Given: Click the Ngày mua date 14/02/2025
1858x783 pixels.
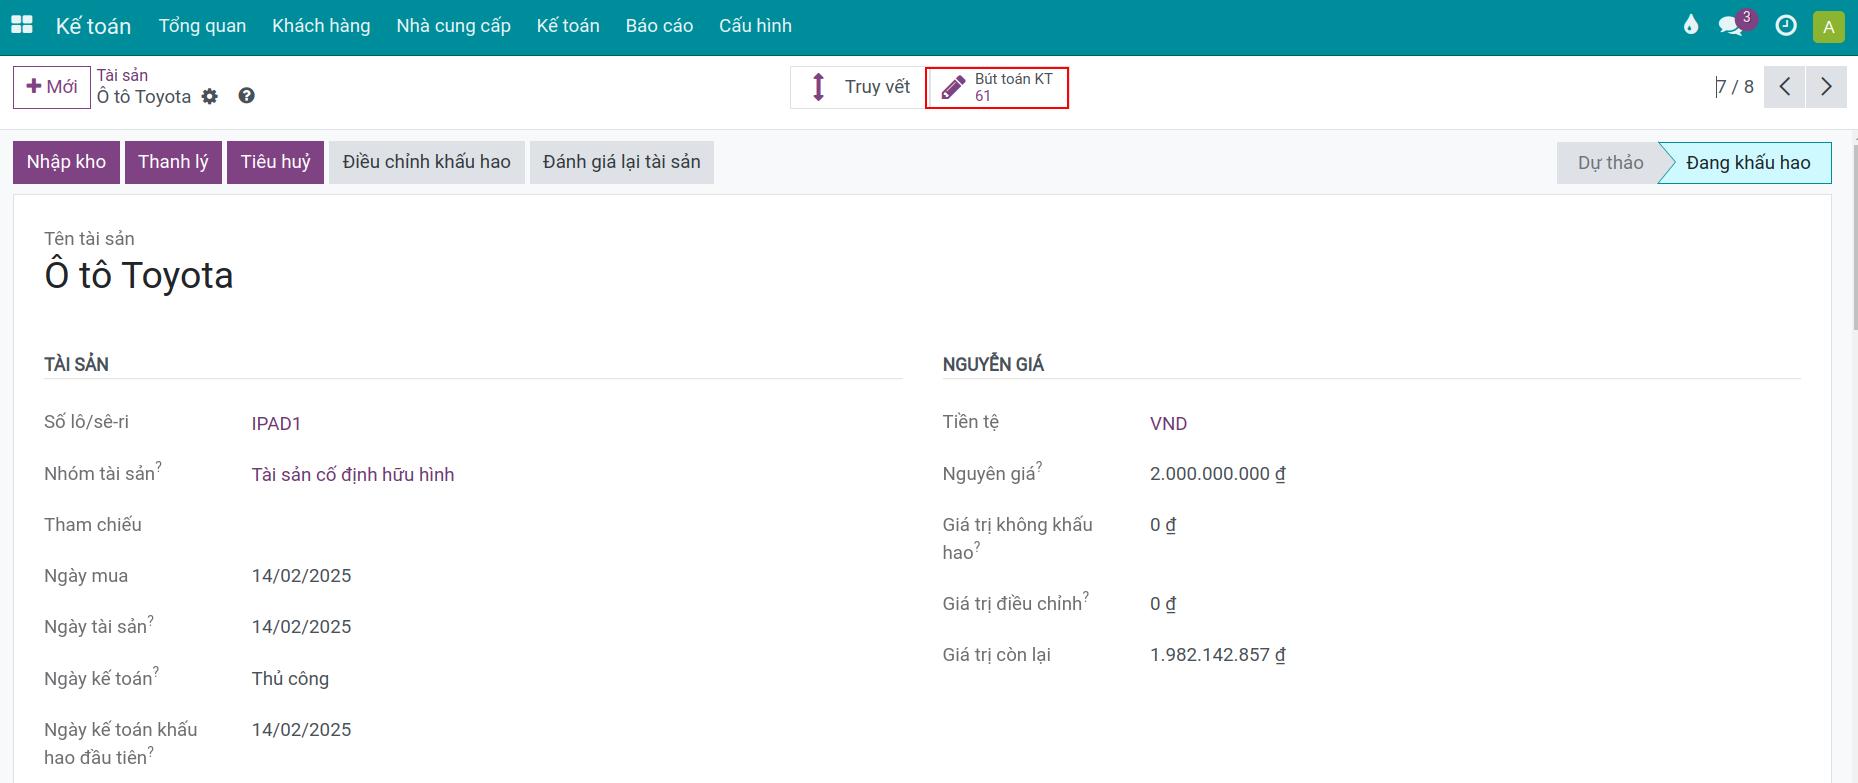Looking at the screenshot, I should point(301,576).
